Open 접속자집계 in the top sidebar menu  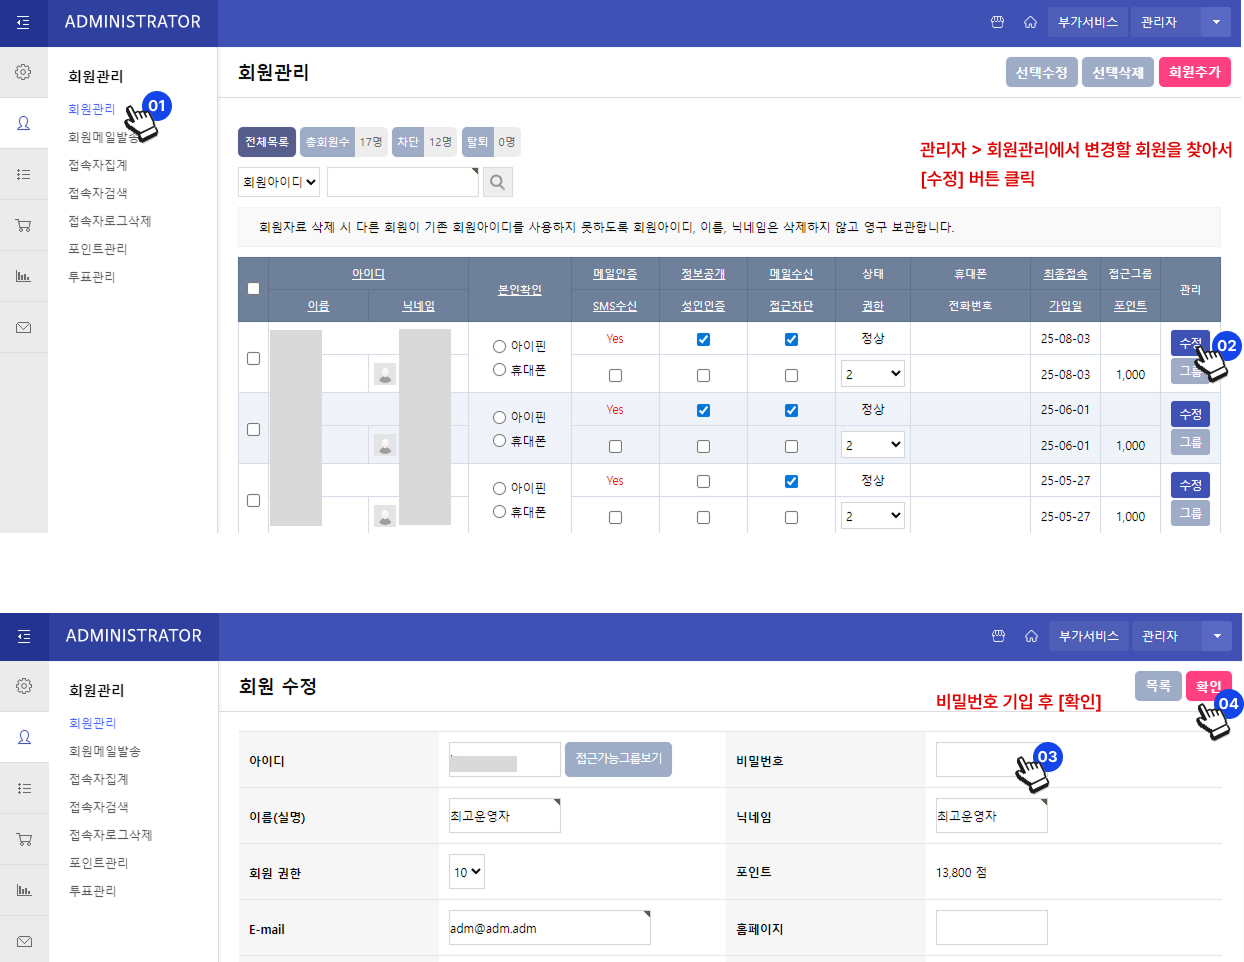[98, 165]
